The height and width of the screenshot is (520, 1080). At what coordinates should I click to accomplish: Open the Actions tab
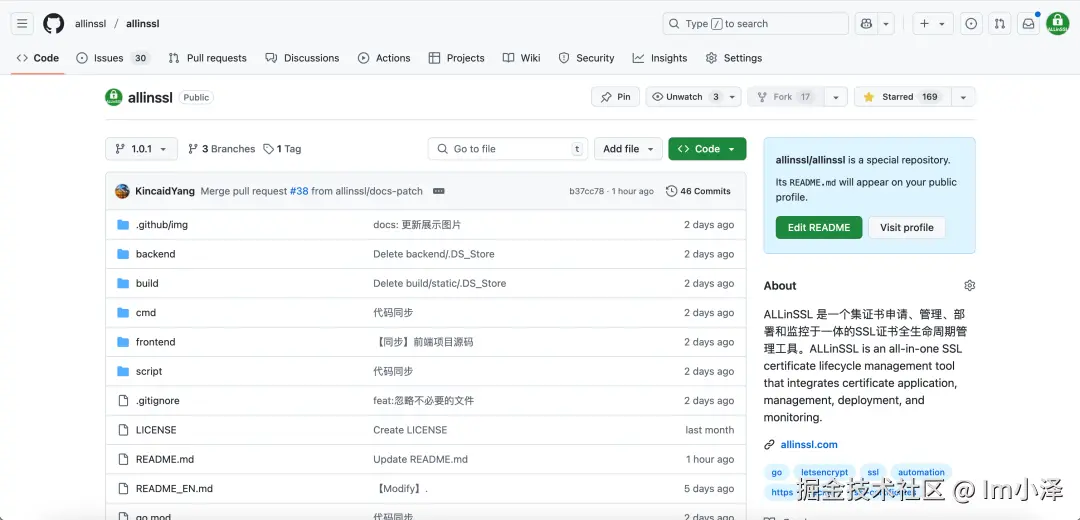[384, 58]
